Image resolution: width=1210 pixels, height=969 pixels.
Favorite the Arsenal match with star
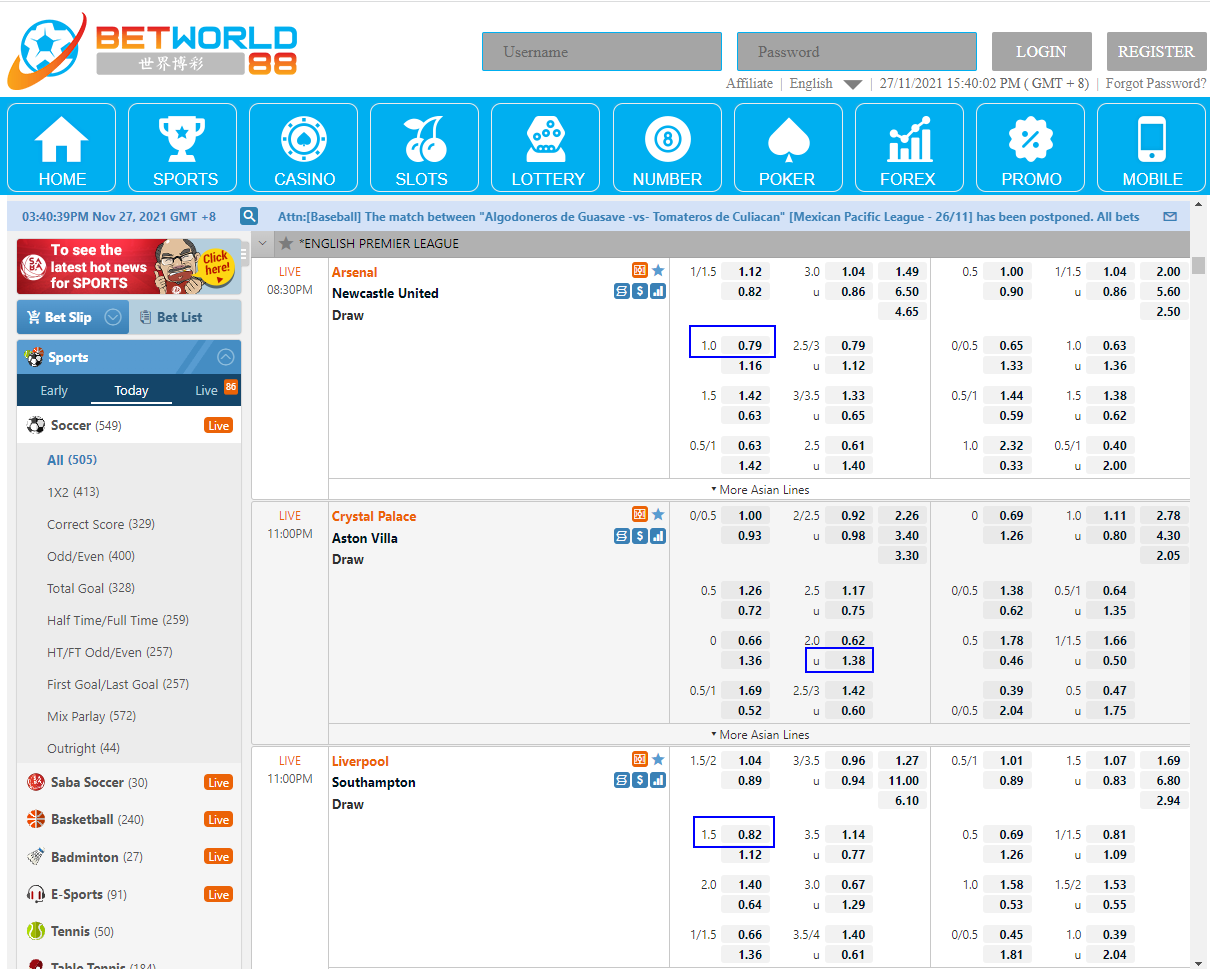coord(658,271)
